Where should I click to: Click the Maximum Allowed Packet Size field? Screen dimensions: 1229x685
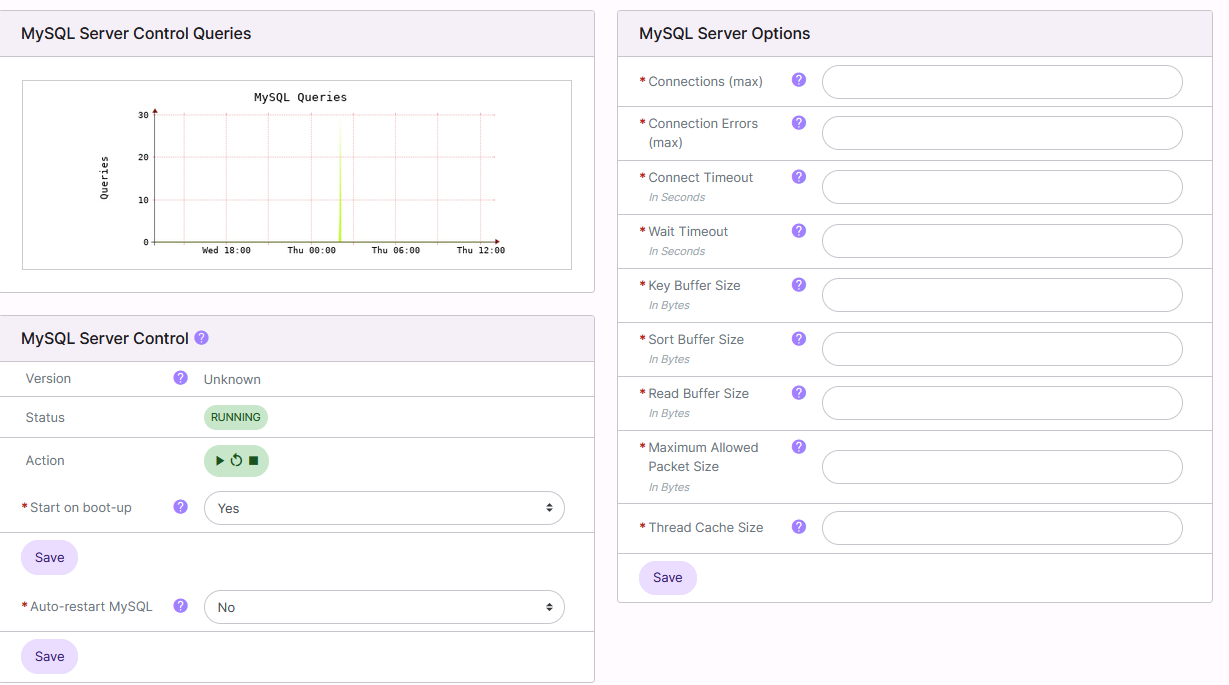coord(1001,467)
